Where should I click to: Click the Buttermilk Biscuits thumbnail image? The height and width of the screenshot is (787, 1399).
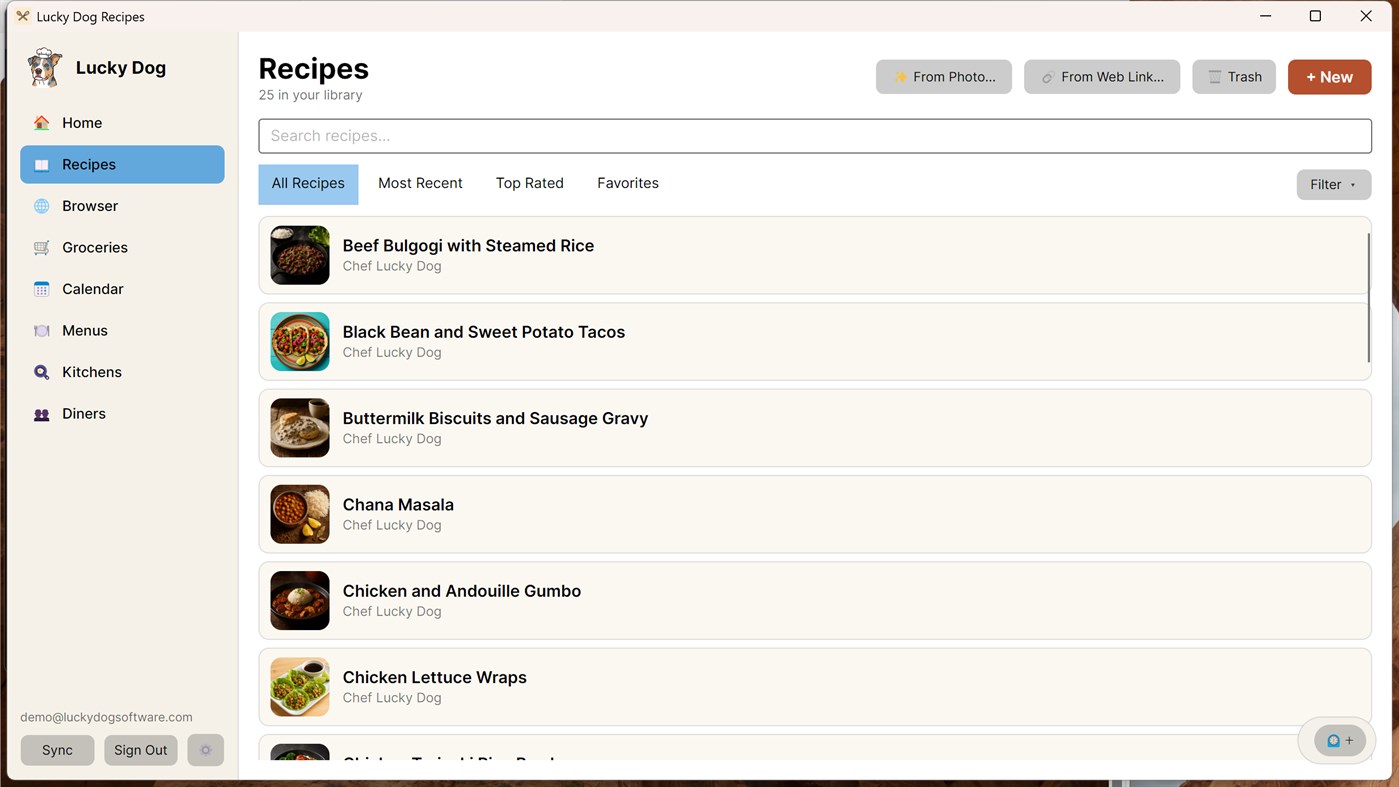coord(300,428)
